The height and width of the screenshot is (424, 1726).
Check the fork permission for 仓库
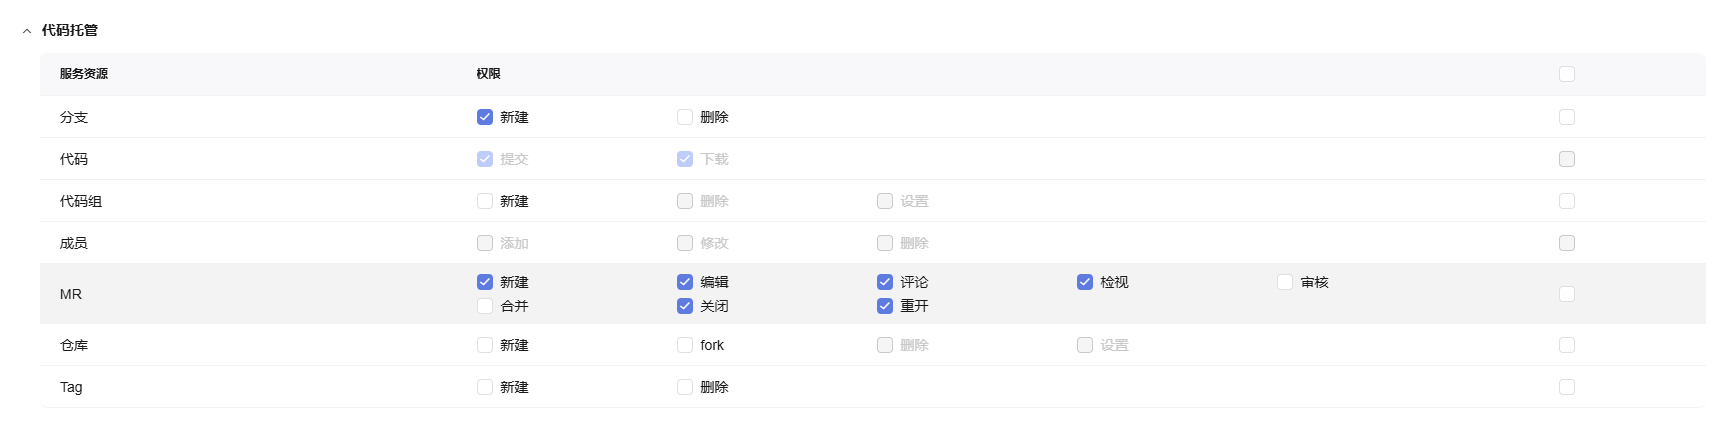pyautogui.click(x=685, y=345)
